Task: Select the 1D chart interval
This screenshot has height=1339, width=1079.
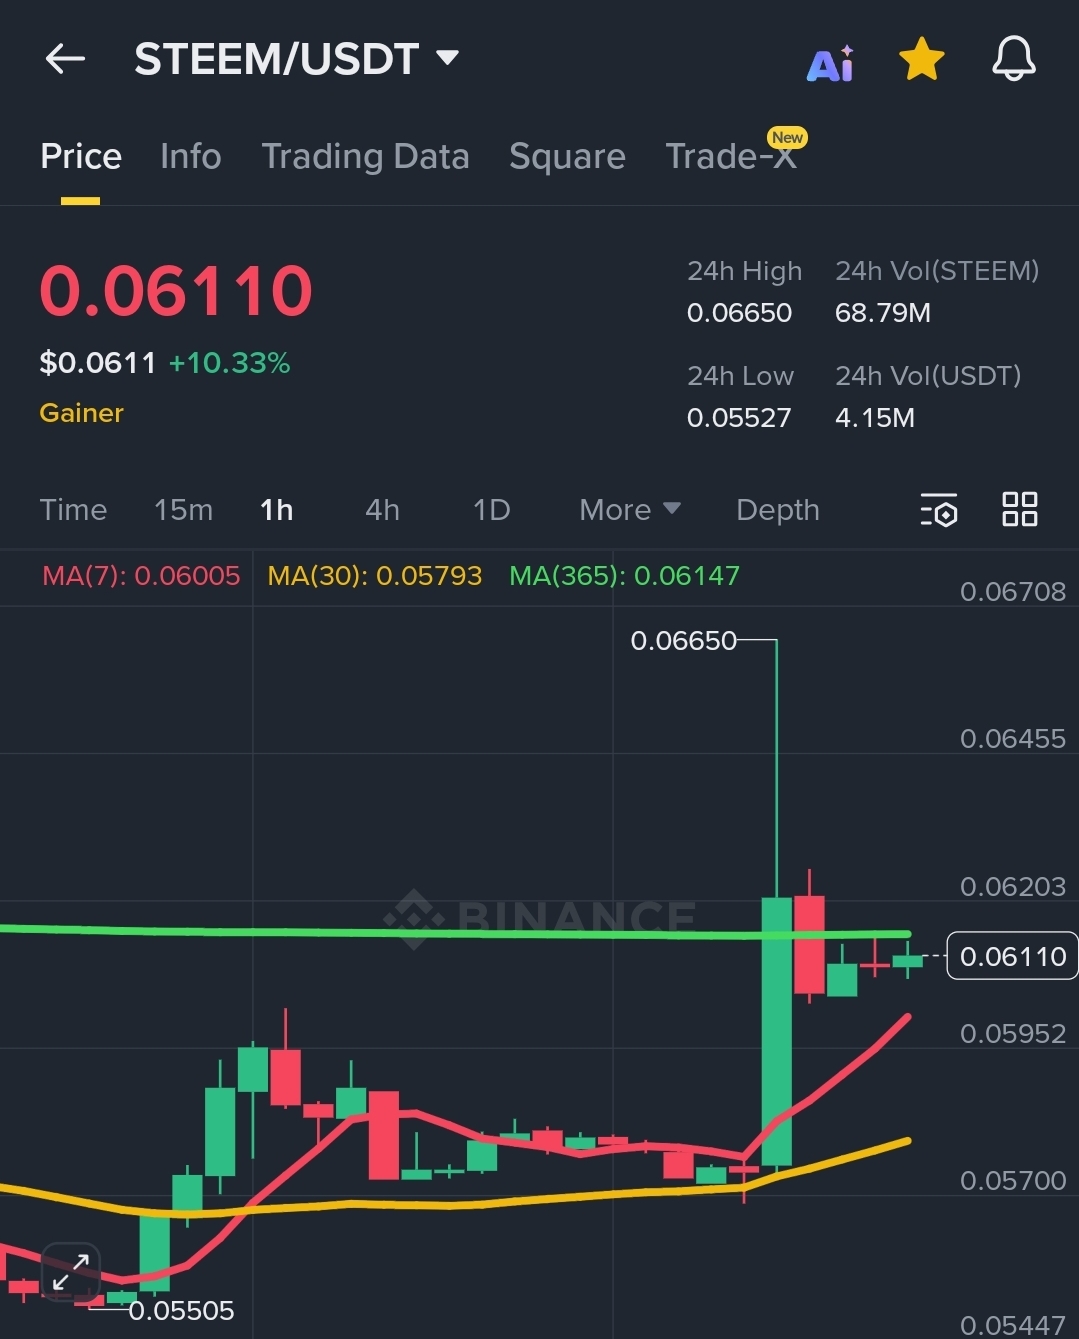Action: point(491,510)
